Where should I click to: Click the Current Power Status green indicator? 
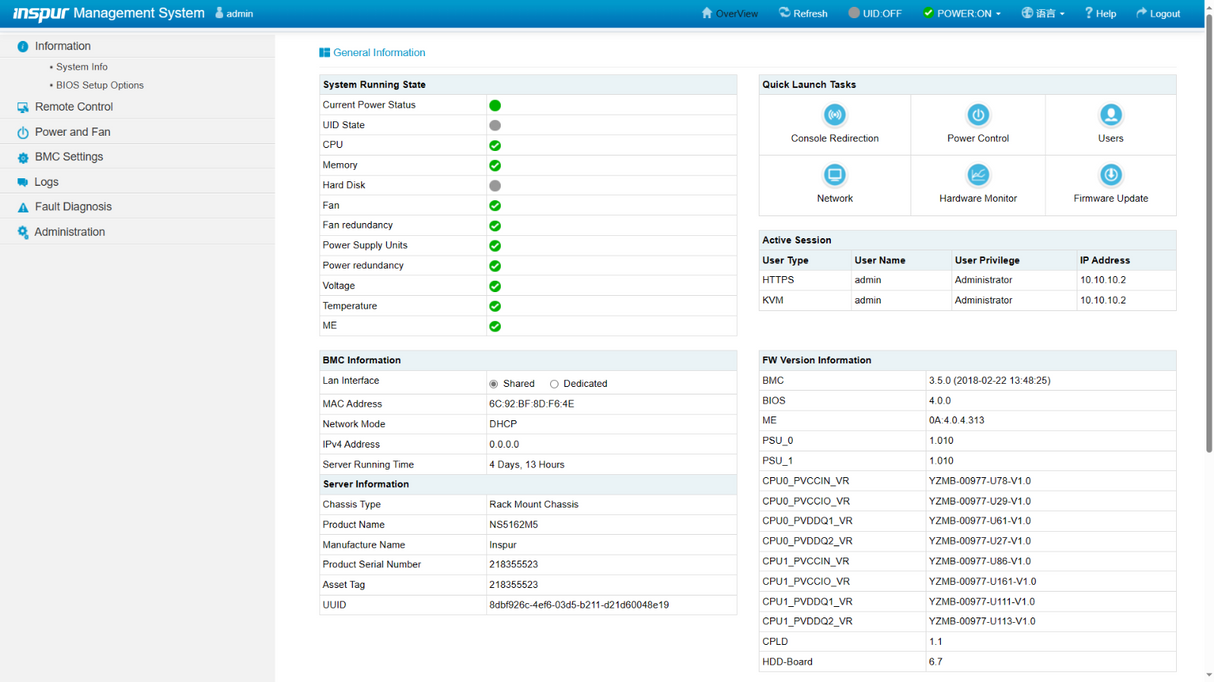[x=495, y=105]
